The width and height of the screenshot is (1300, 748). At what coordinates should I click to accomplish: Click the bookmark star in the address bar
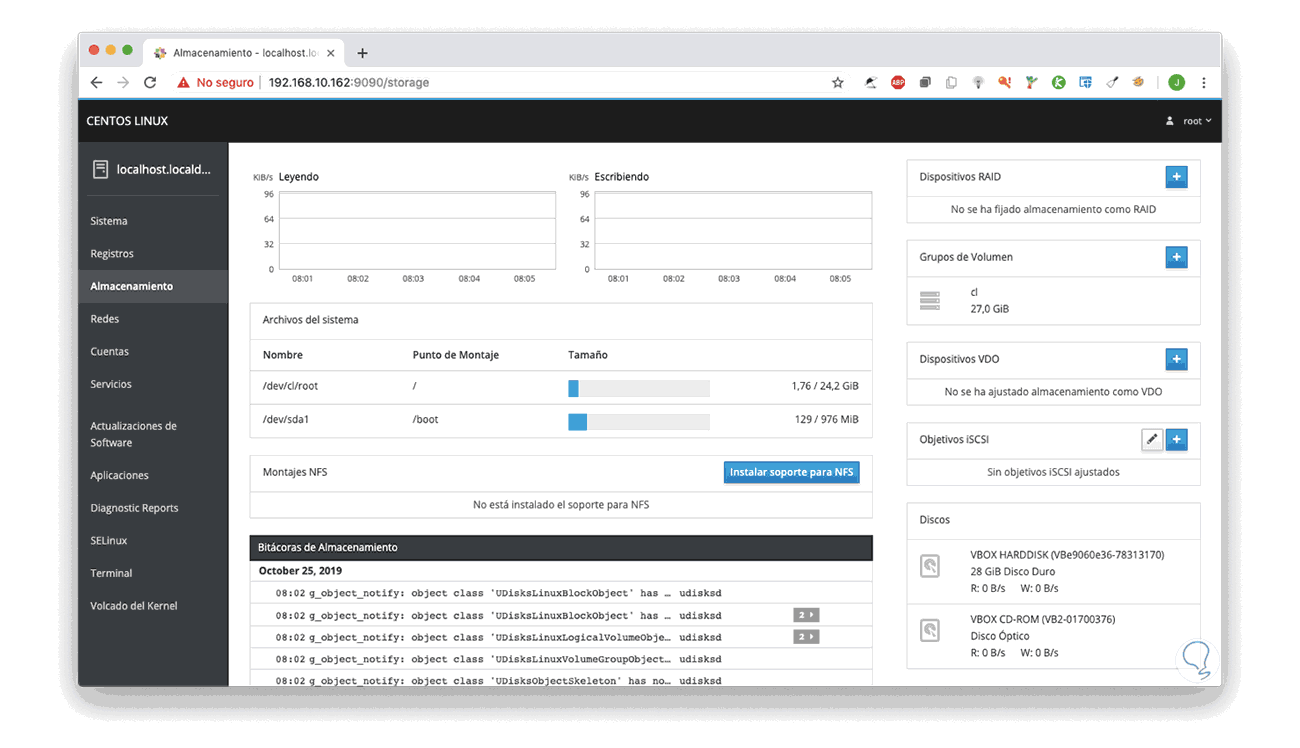tap(837, 82)
